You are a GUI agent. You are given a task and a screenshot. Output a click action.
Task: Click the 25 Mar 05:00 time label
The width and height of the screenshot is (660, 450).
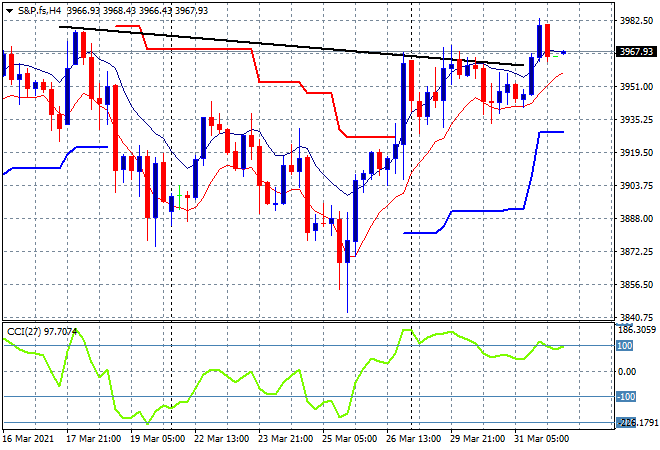(x=349, y=439)
